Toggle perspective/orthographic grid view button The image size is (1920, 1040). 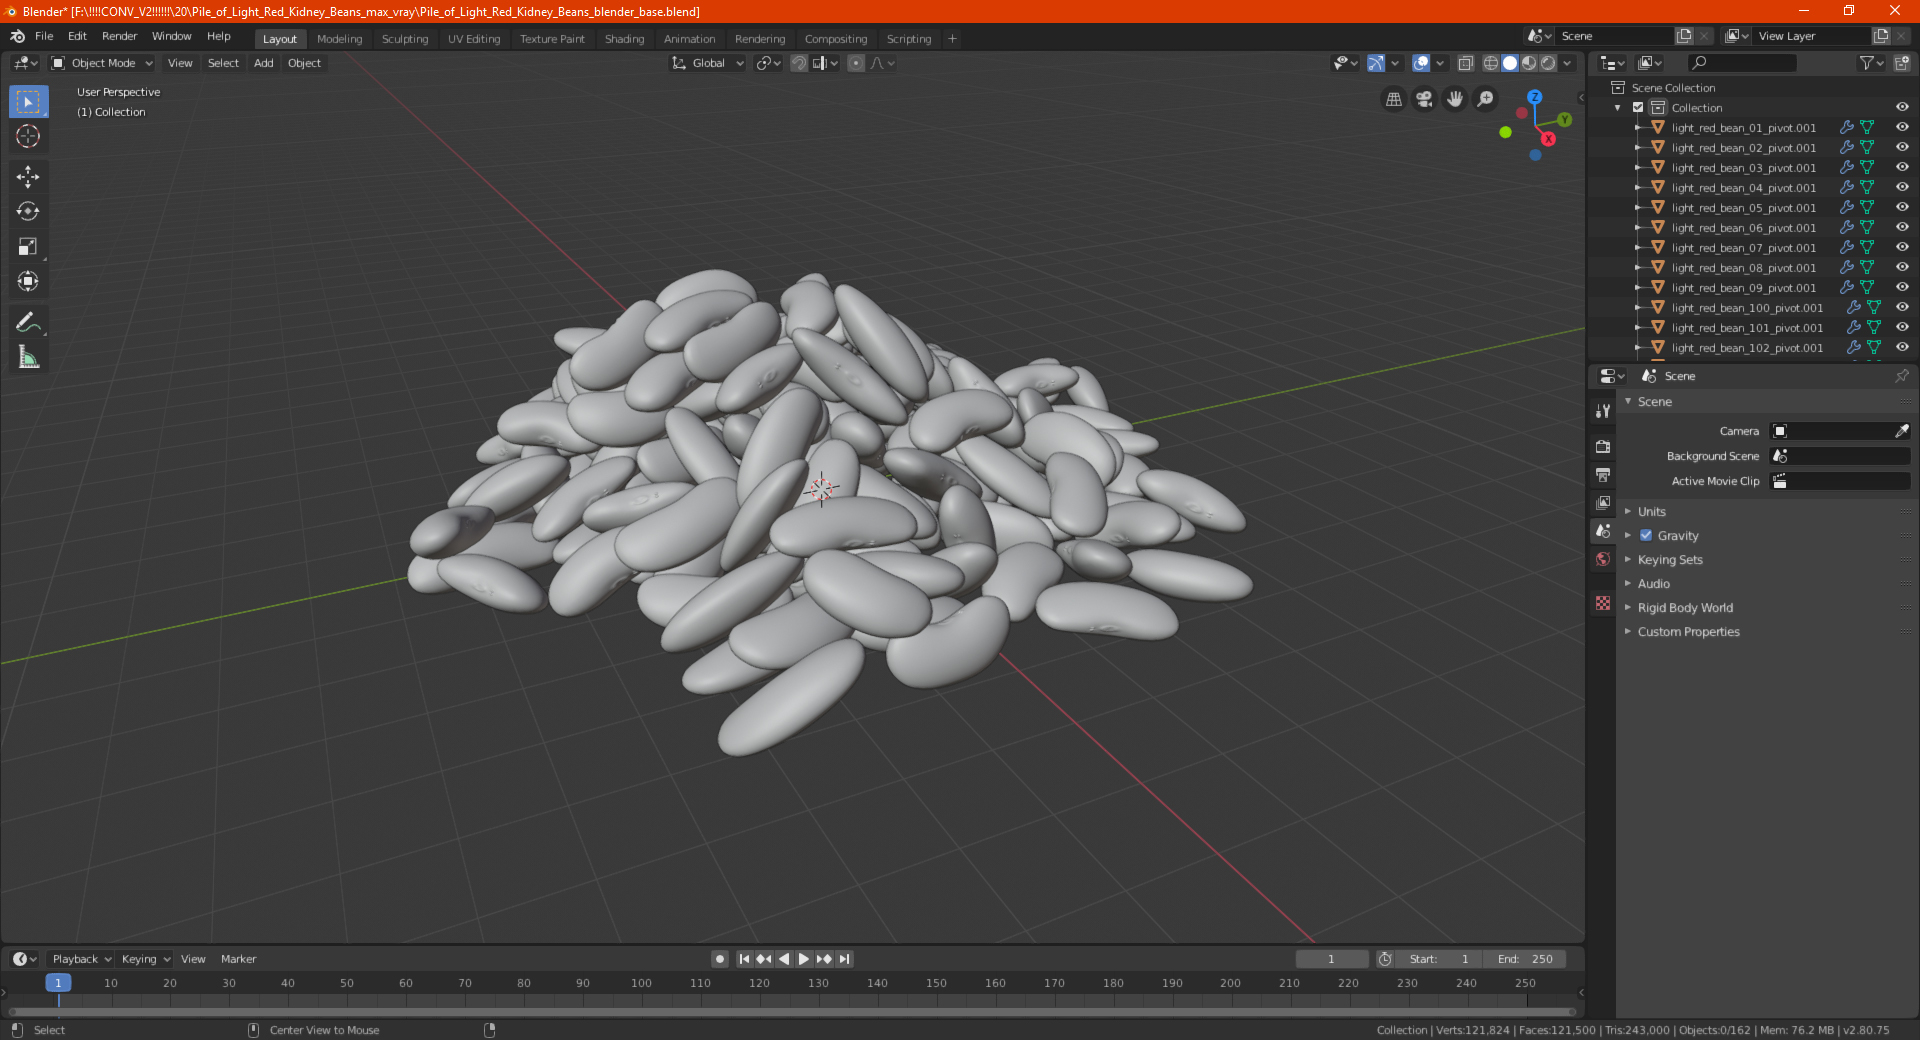[x=1393, y=99]
